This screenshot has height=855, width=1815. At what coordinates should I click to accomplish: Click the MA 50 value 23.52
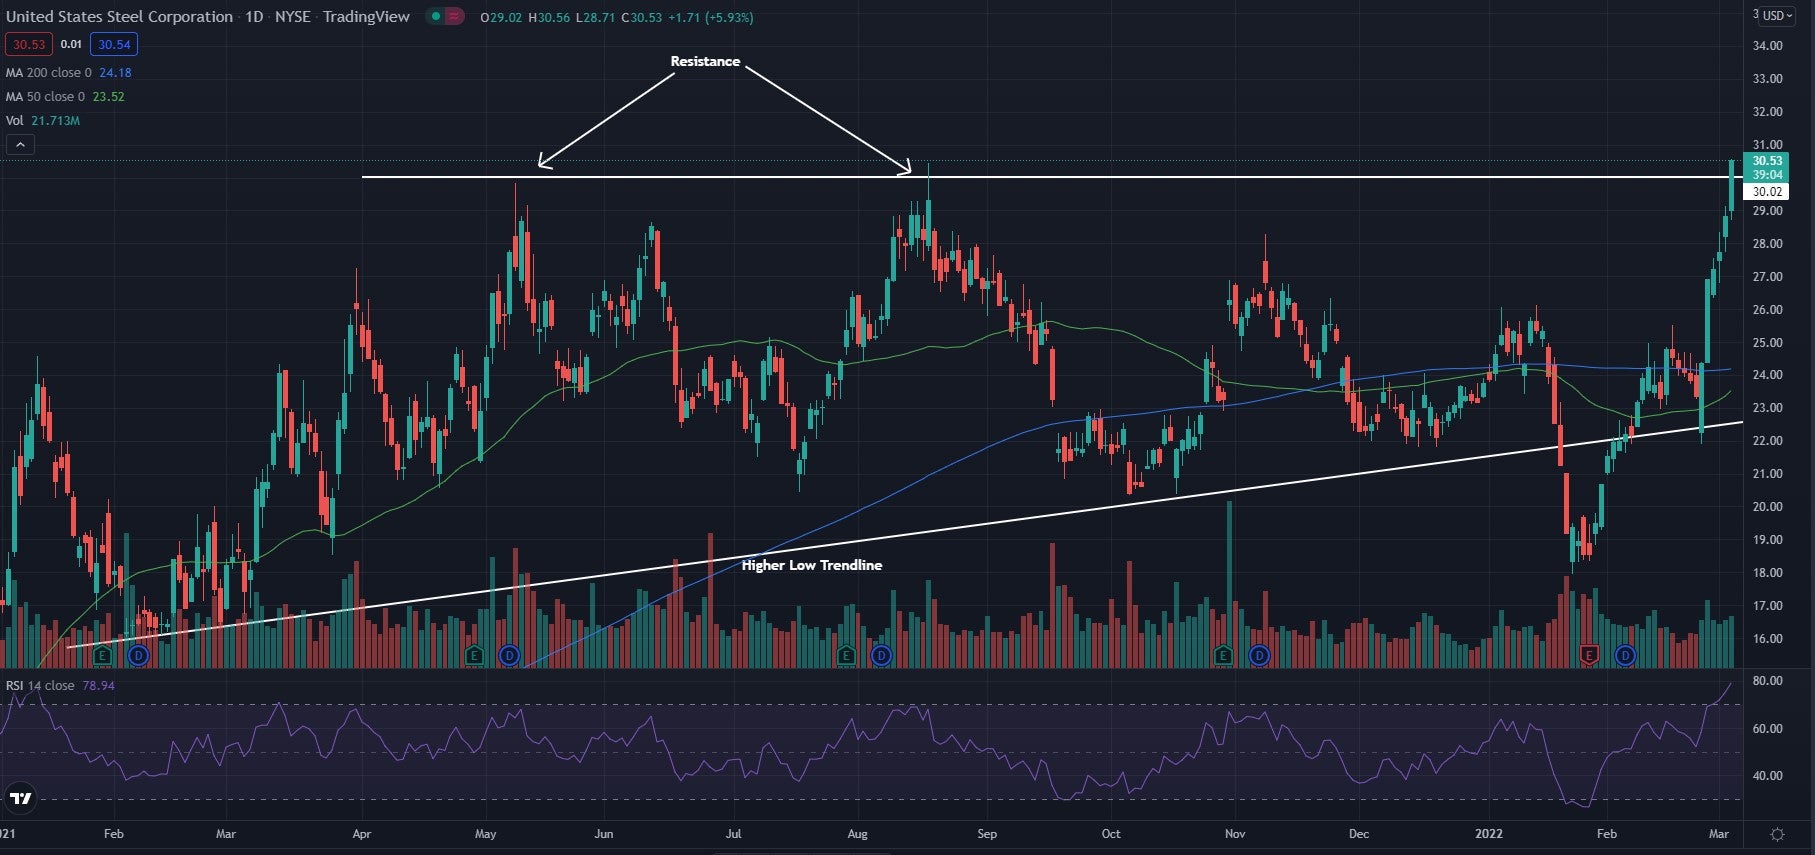point(109,97)
